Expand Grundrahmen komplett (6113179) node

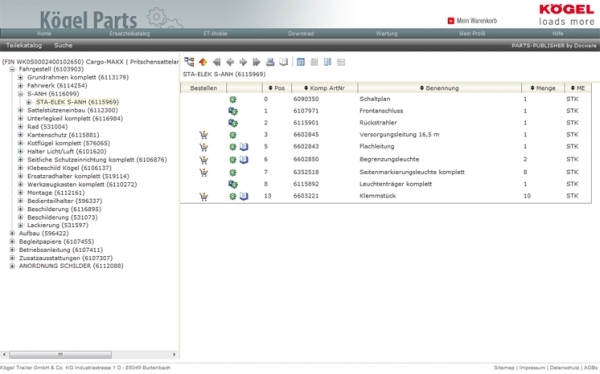[21, 77]
